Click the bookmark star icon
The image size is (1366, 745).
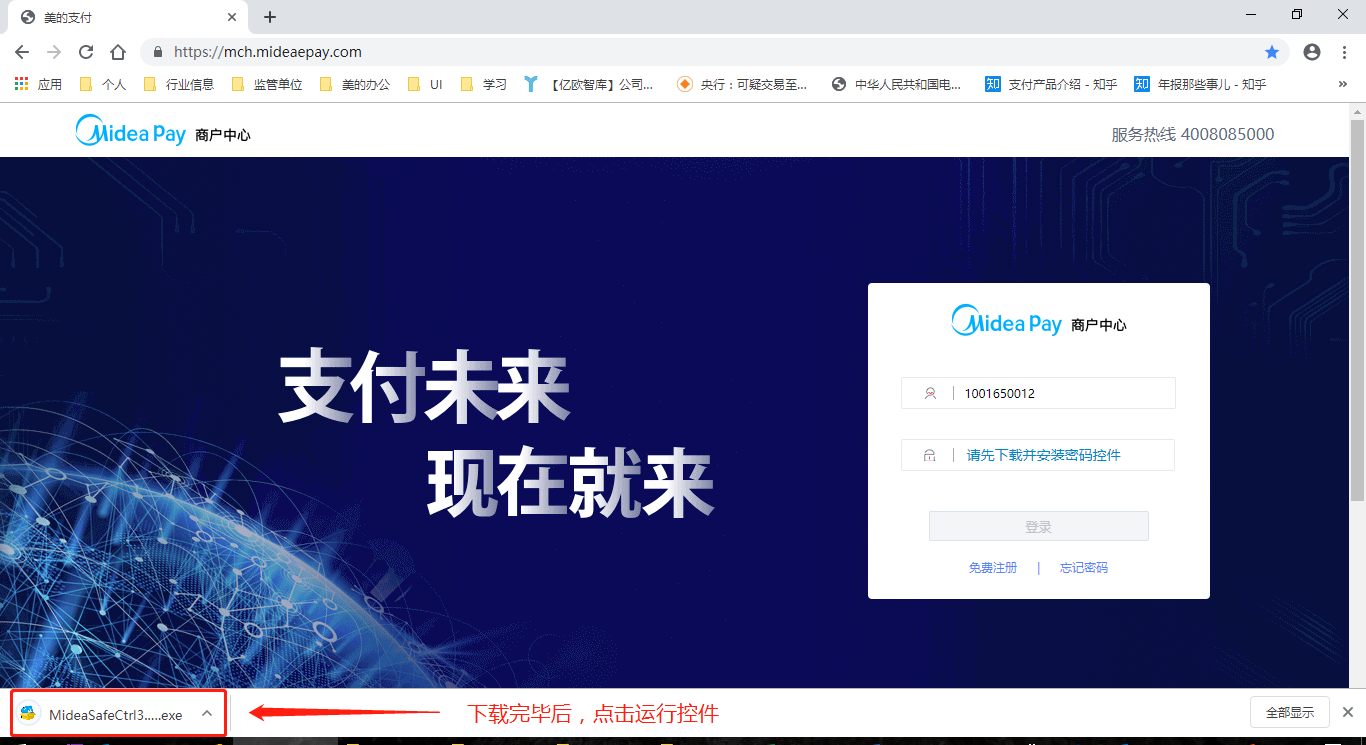tap(1272, 52)
